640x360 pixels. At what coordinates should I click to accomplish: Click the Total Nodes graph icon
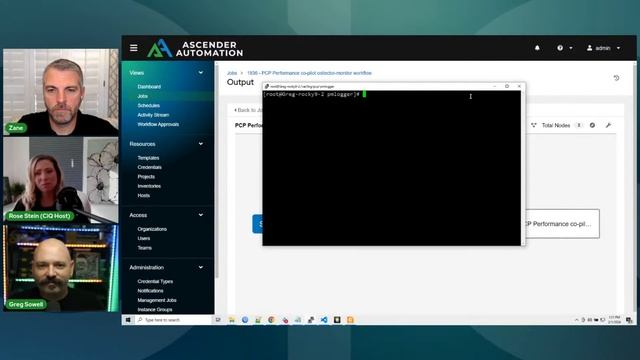coord(534,125)
